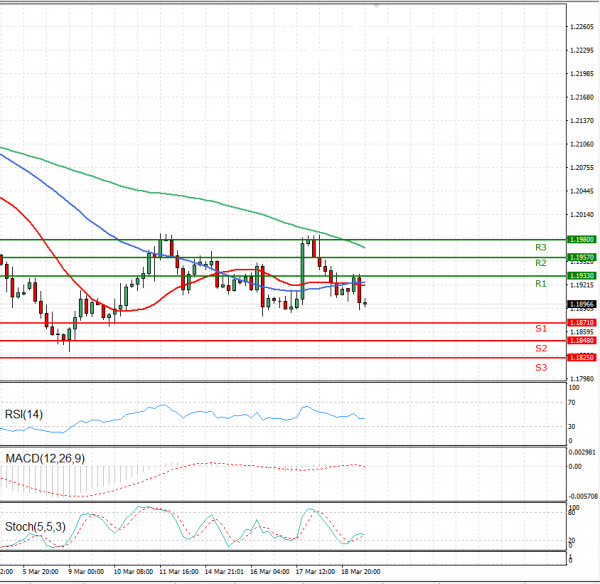Select the R2 resistance label

541,263
